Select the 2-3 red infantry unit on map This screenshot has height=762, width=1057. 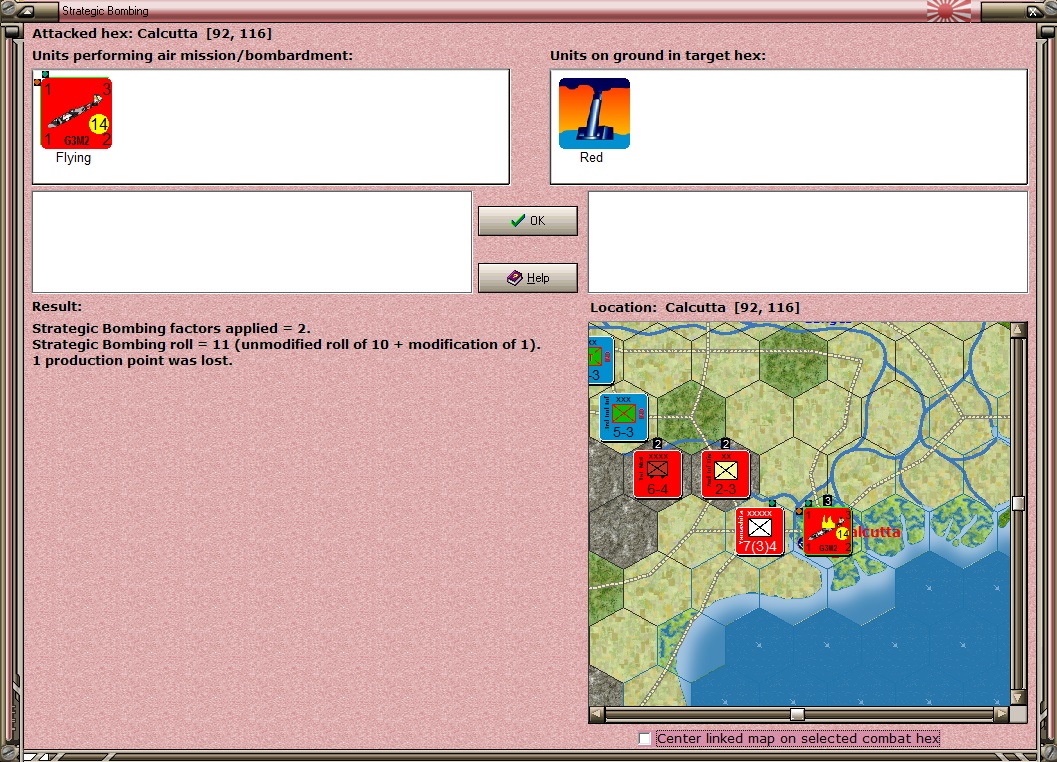pyautogui.click(x=725, y=475)
